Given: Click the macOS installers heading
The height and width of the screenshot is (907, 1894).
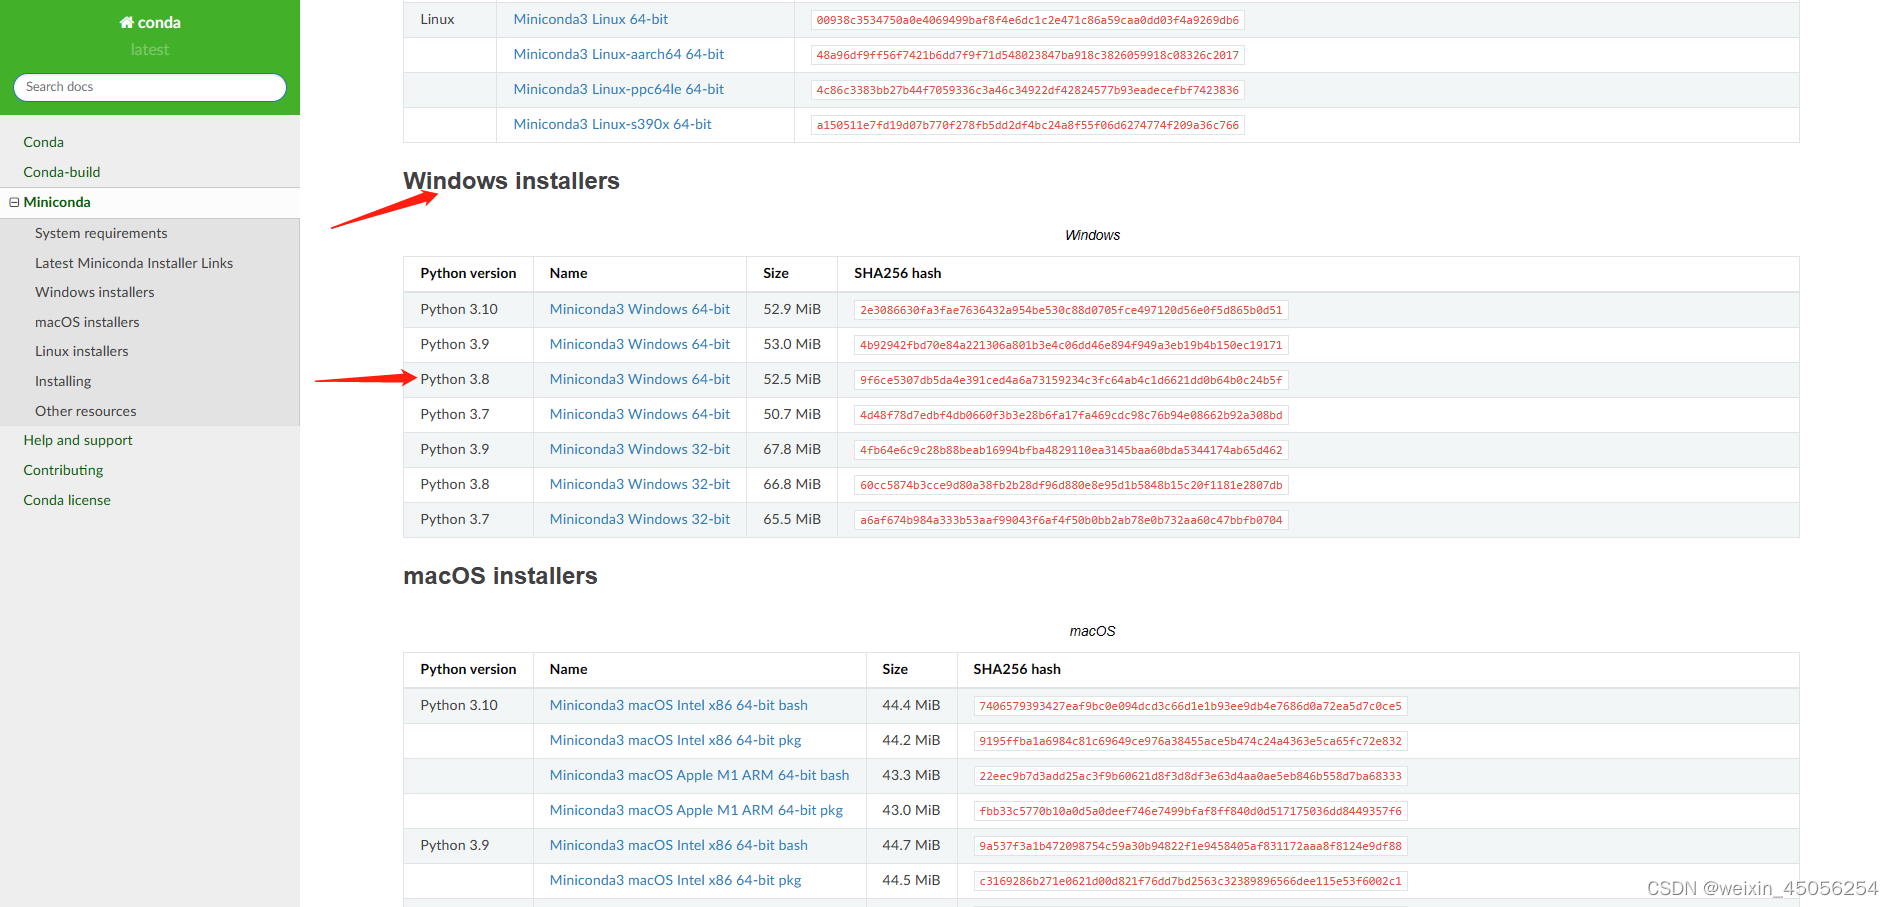Looking at the screenshot, I should [x=500, y=576].
